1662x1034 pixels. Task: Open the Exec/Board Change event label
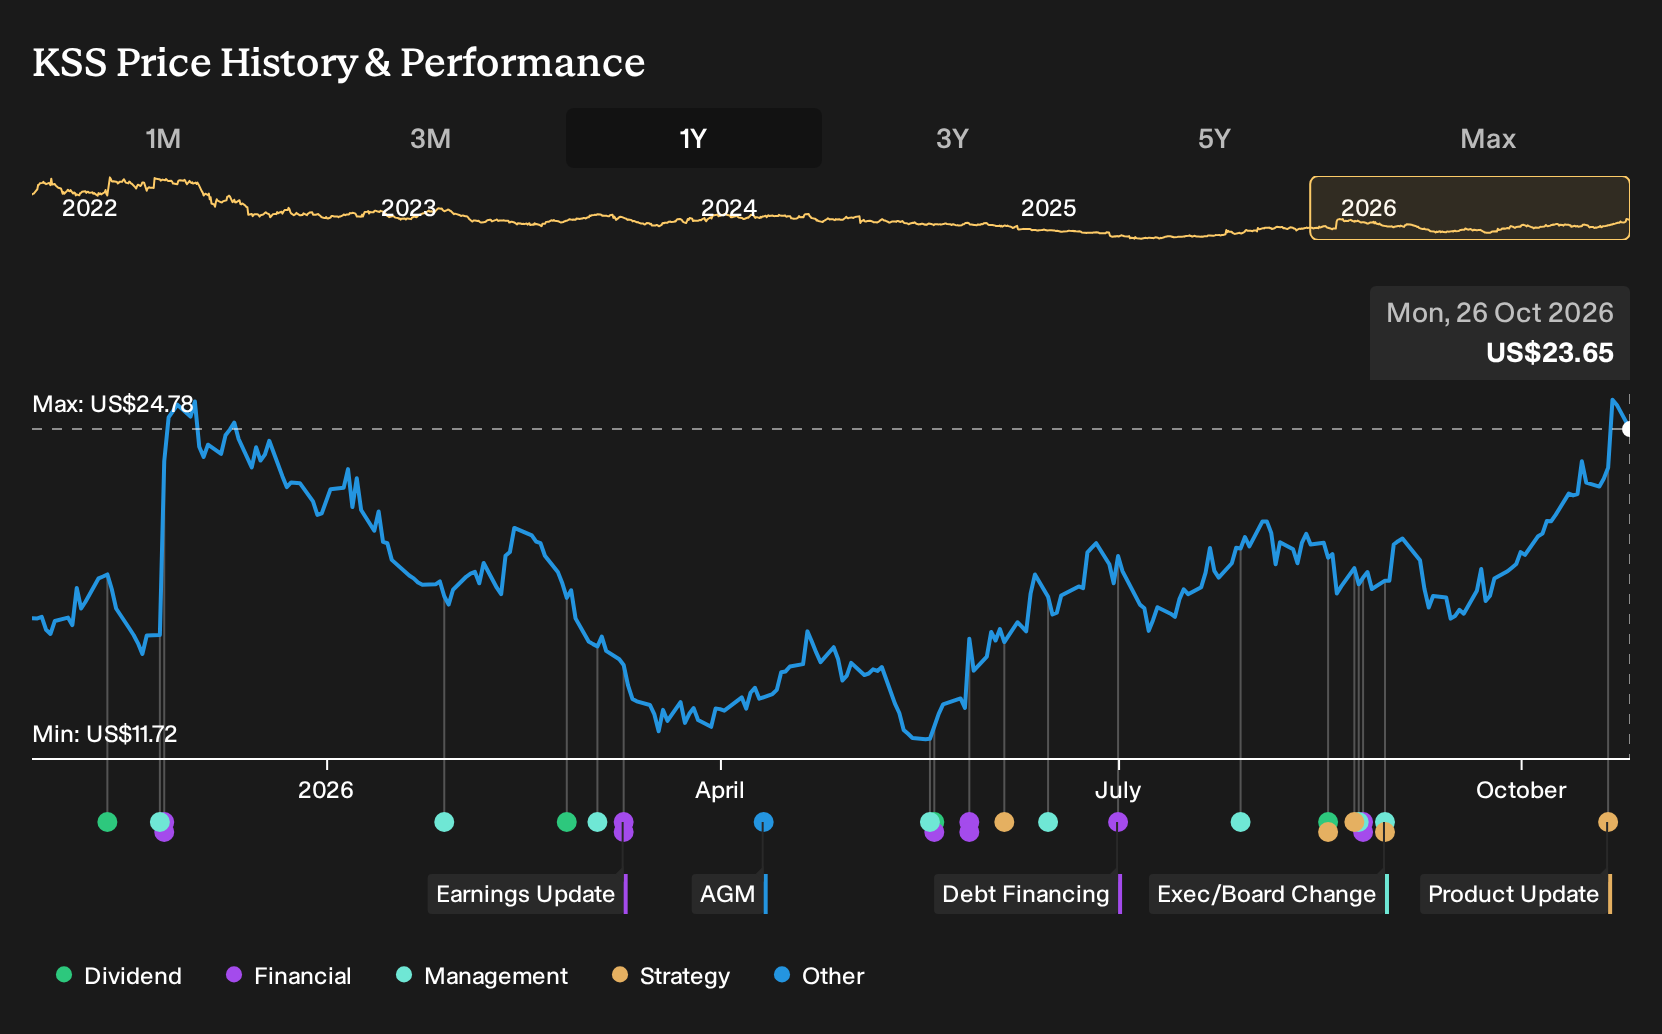1268,894
